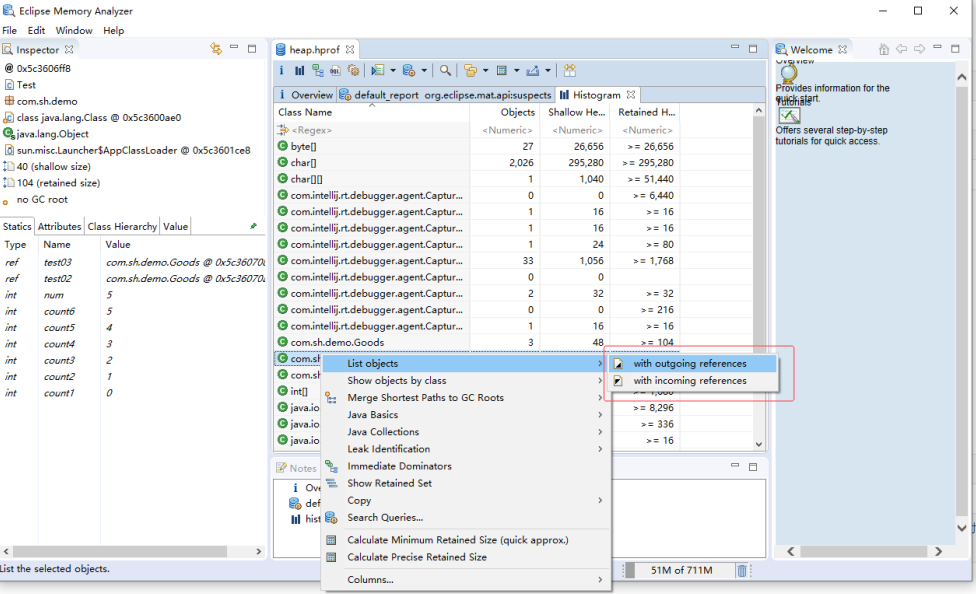The height and width of the screenshot is (594, 976).
Task: Close the Welcome view tab
Action: point(842,49)
